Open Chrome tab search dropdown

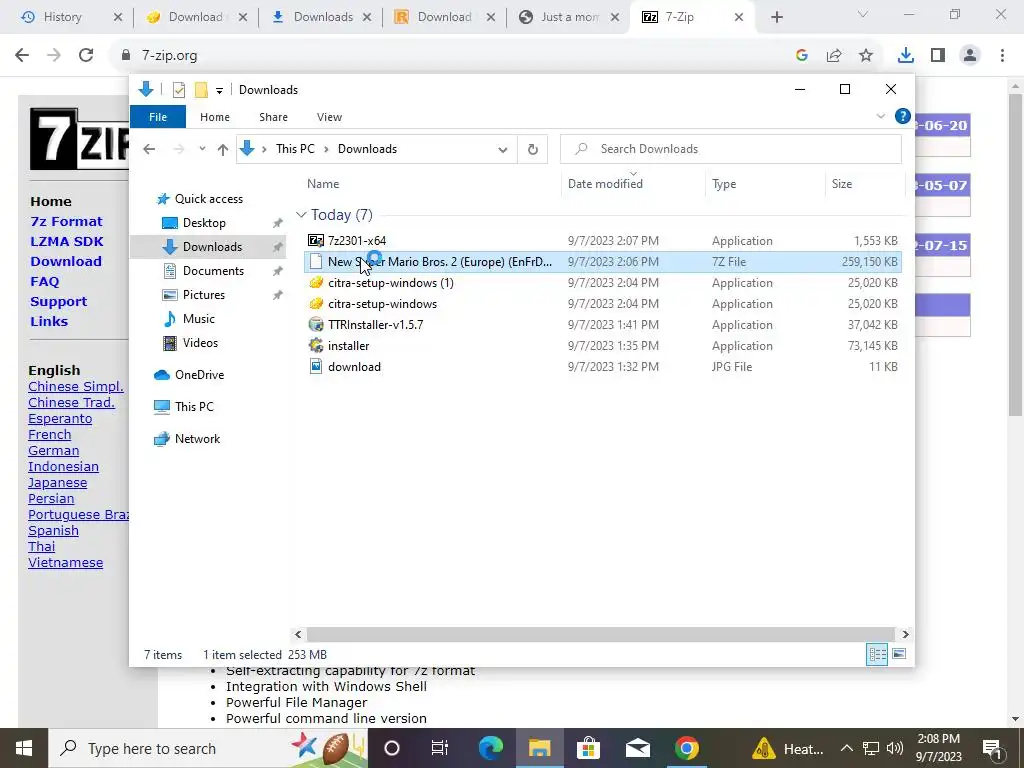863,14
